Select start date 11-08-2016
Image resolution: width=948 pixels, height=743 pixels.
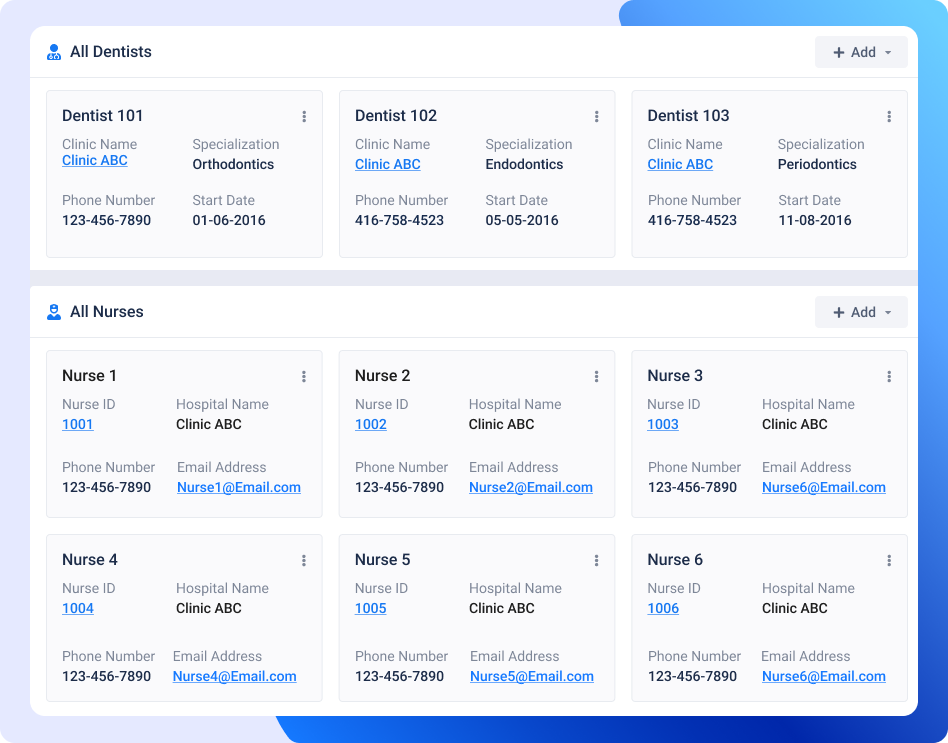point(815,220)
